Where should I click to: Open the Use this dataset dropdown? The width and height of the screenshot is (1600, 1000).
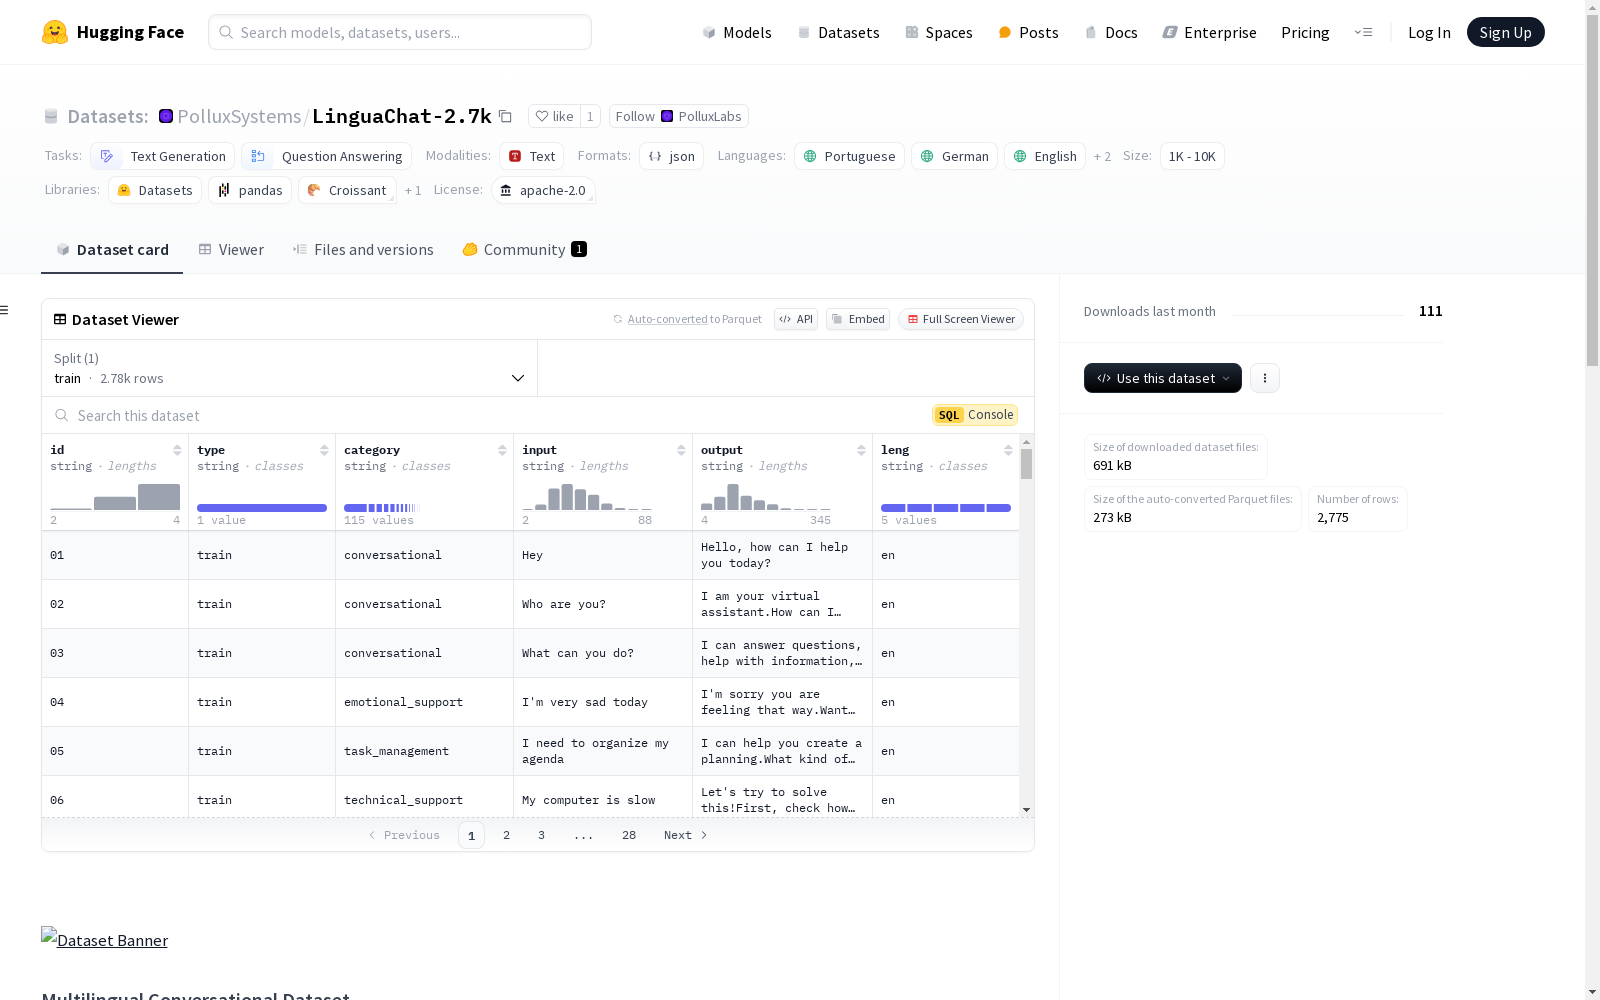pos(1163,378)
